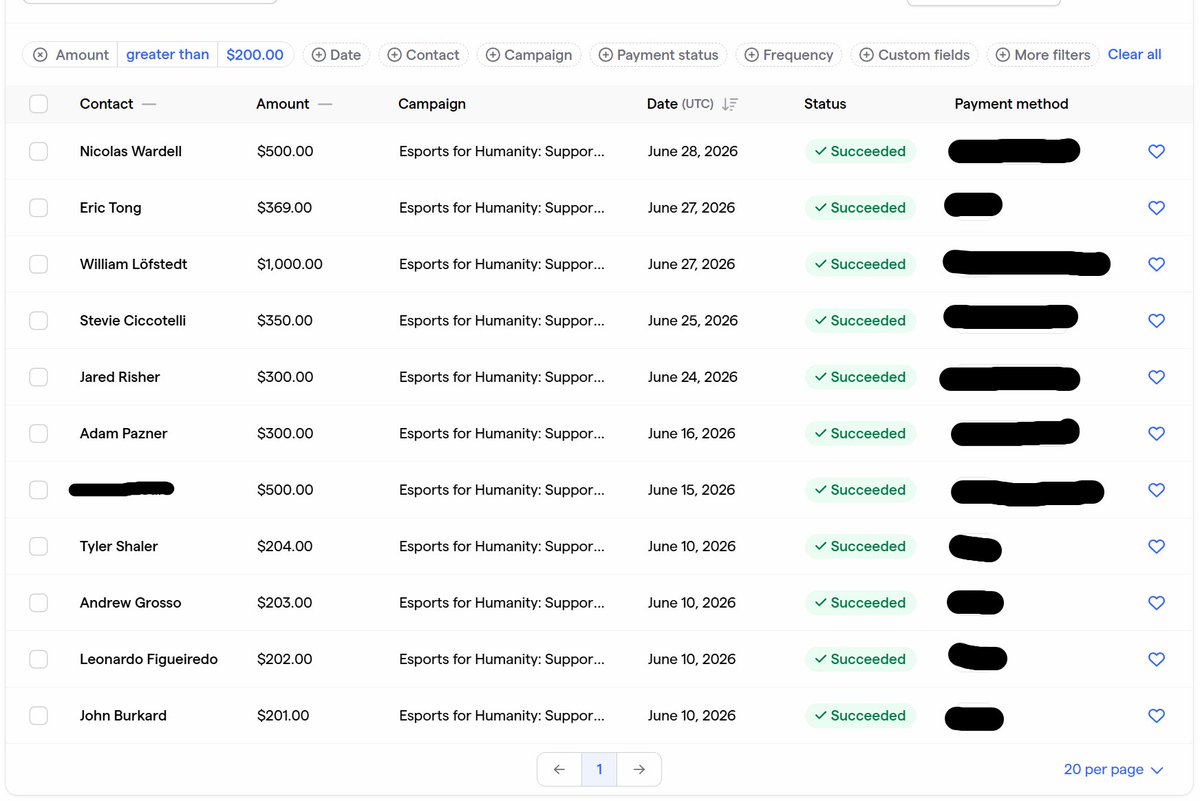Click the Amount filter label chip

tap(82, 55)
